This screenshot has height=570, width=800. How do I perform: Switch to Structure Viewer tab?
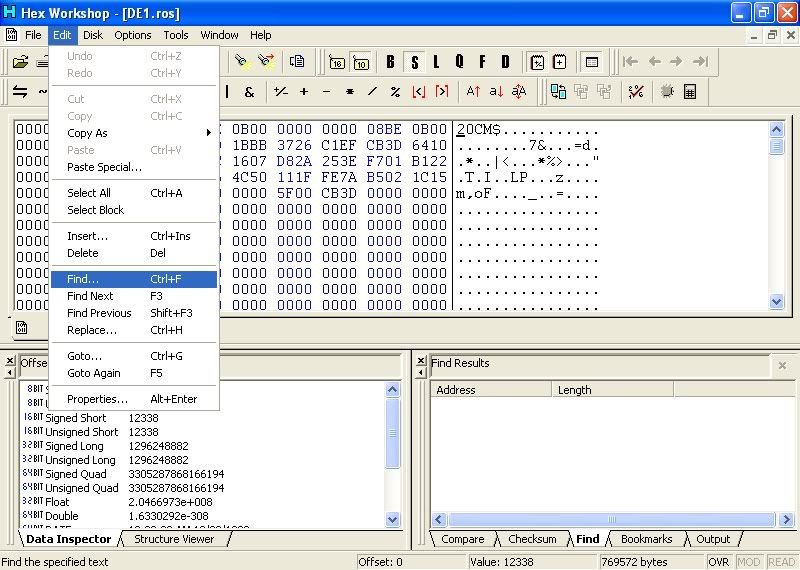174,539
